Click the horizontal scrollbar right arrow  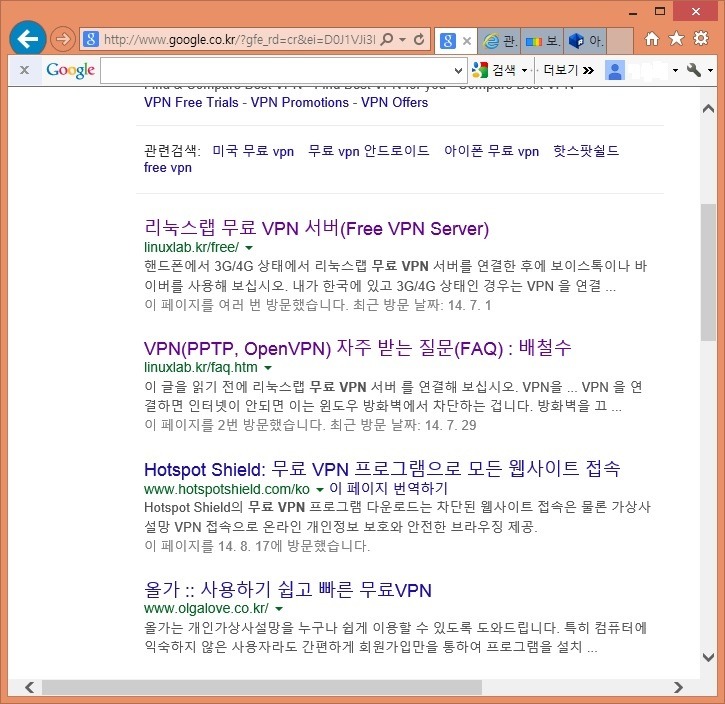coord(678,687)
